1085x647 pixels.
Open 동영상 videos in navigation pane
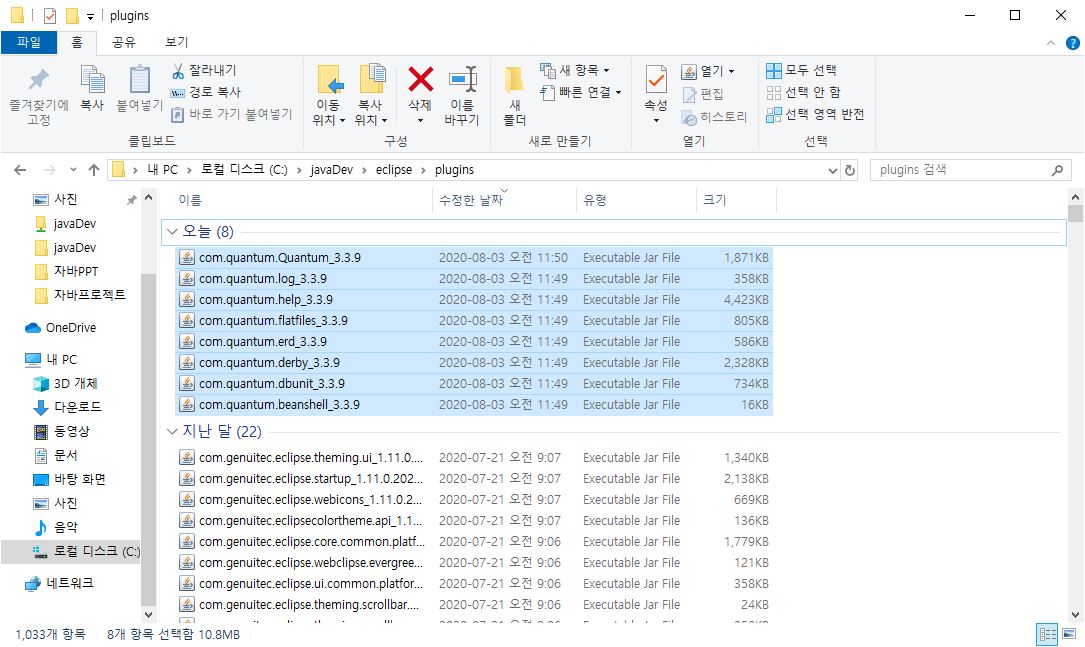[62, 431]
